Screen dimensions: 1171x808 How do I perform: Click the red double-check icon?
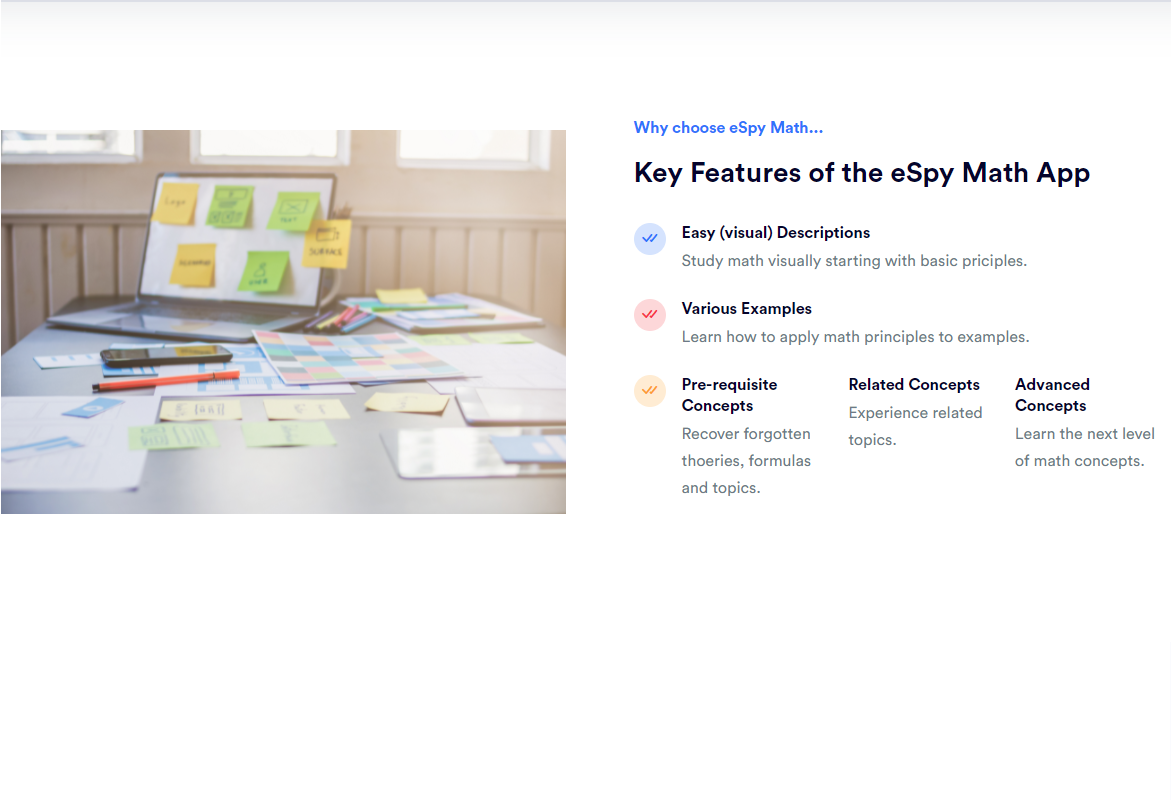click(x=650, y=314)
